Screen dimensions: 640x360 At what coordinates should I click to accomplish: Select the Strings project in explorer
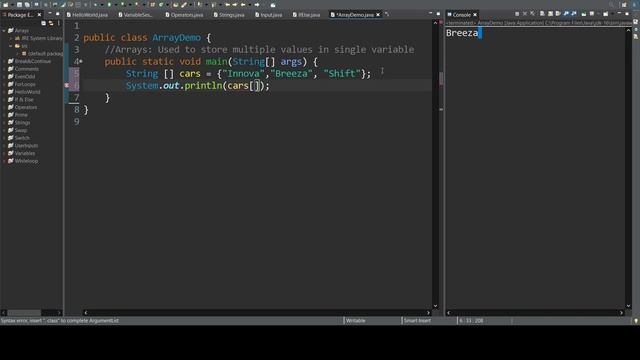pyautogui.click(x=22, y=122)
